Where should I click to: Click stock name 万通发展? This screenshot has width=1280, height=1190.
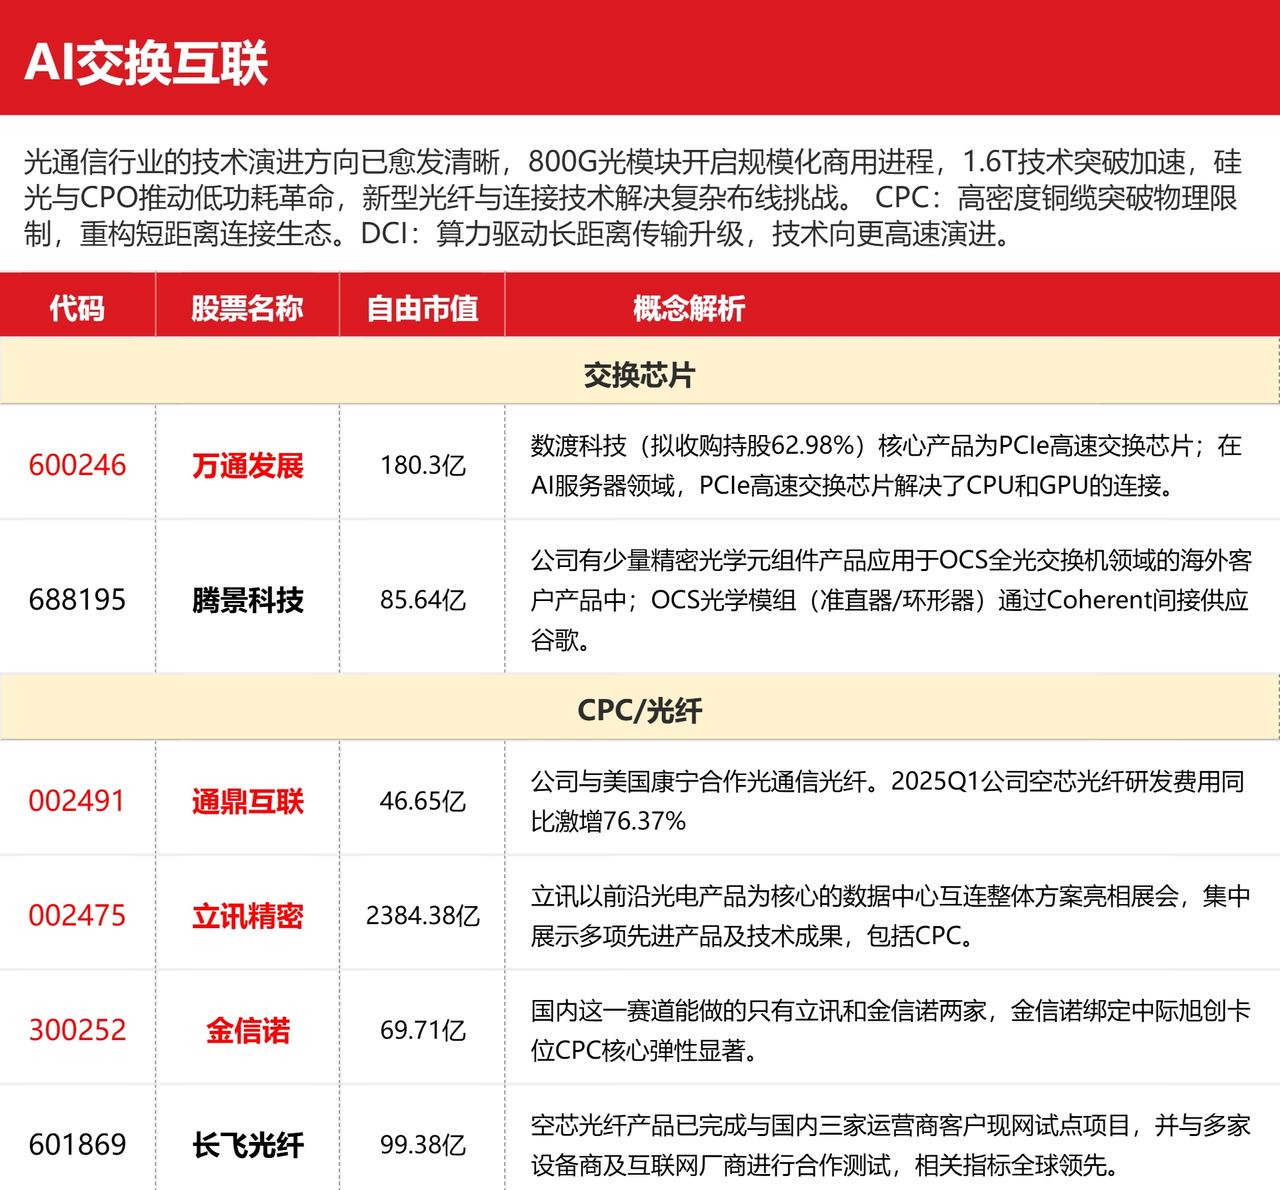click(247, 465)
